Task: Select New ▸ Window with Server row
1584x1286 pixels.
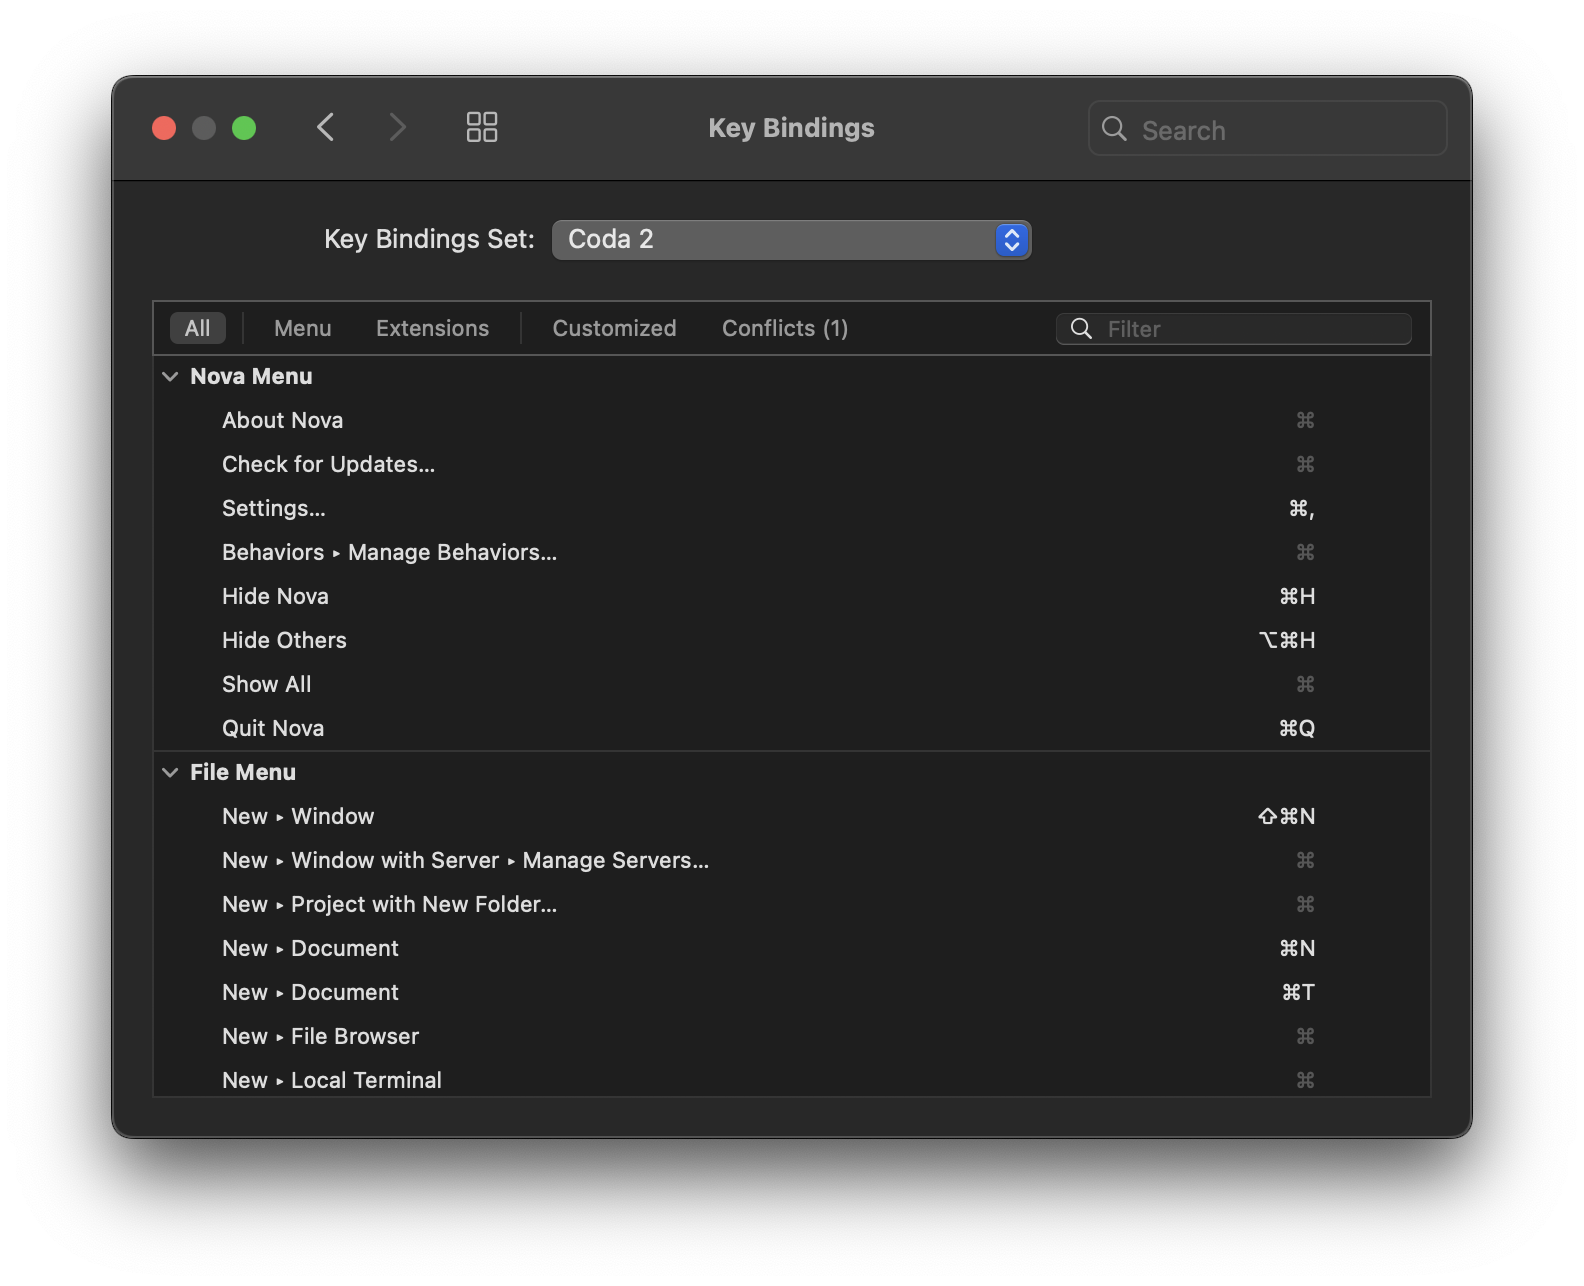Action: point(791,860)
